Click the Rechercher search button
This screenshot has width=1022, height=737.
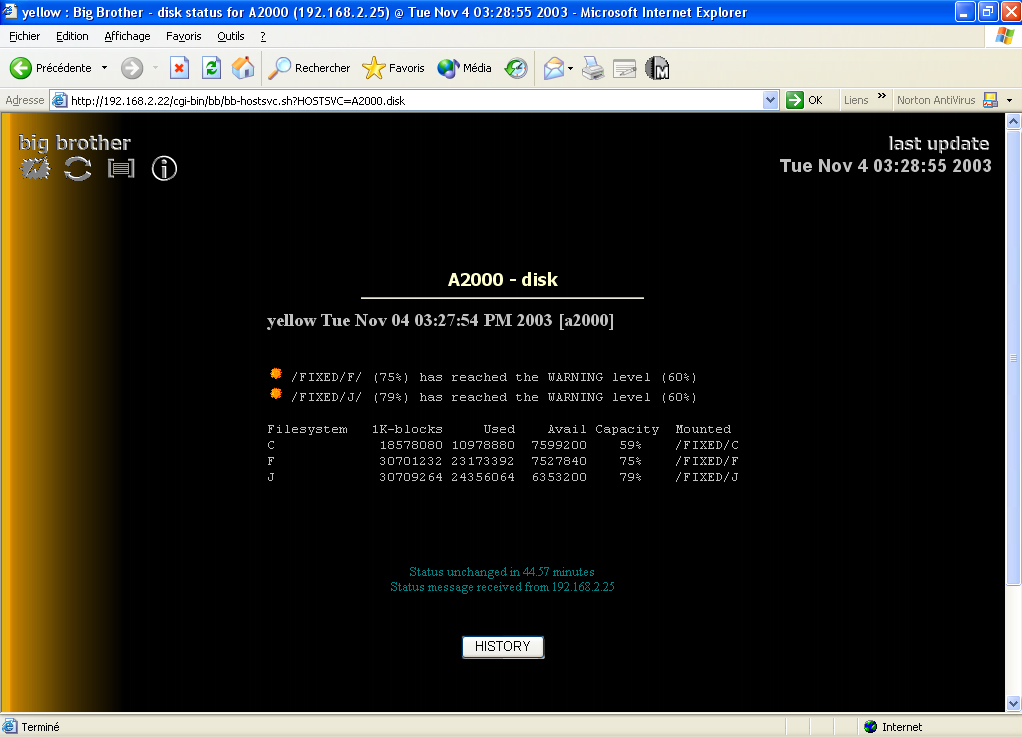(310, 68)
